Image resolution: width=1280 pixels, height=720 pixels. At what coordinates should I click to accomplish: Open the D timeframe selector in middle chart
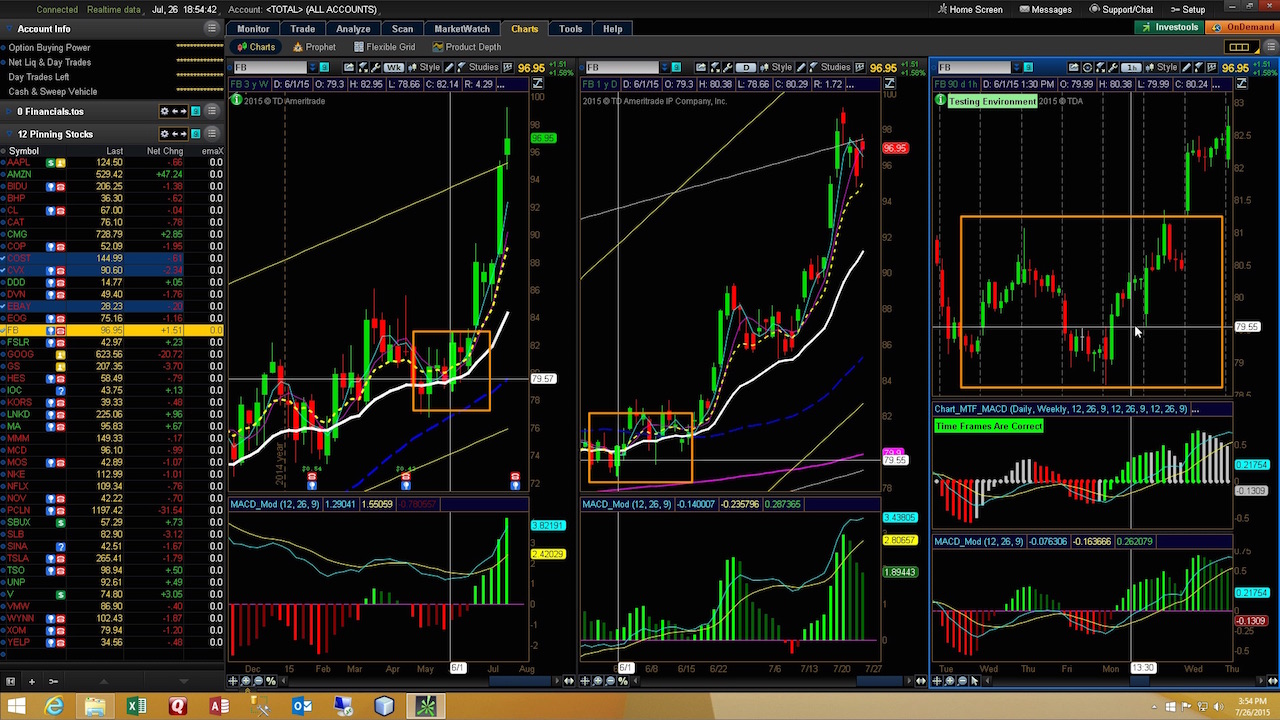pyautogui.click(x=746, y=68)
